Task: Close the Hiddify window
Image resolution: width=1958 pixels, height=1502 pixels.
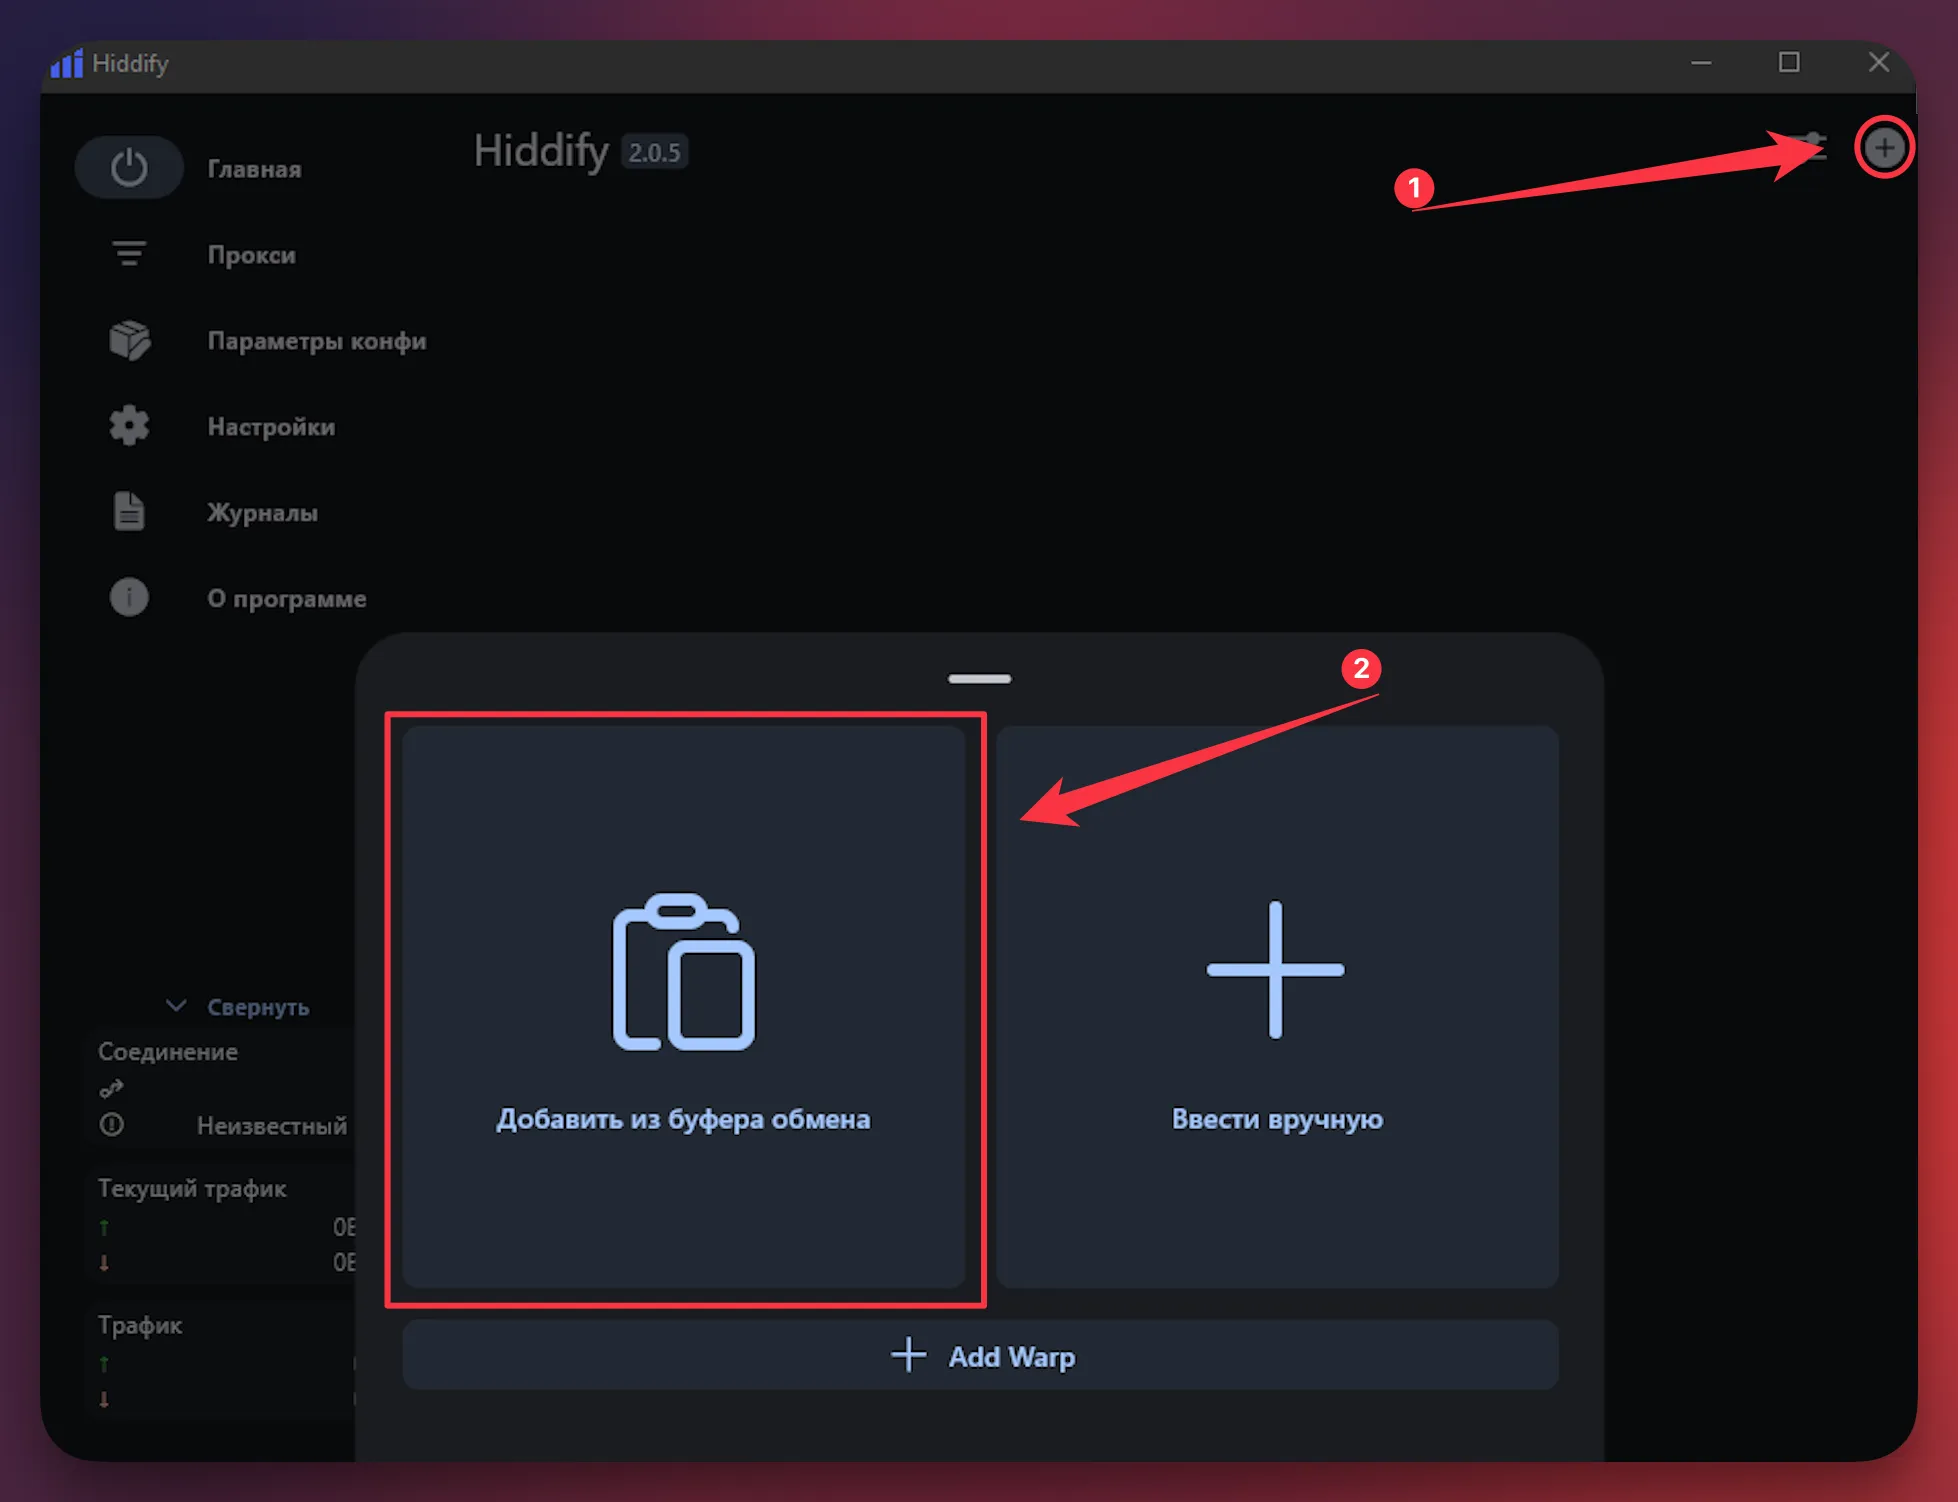Action: click(x=1879, y=63)
